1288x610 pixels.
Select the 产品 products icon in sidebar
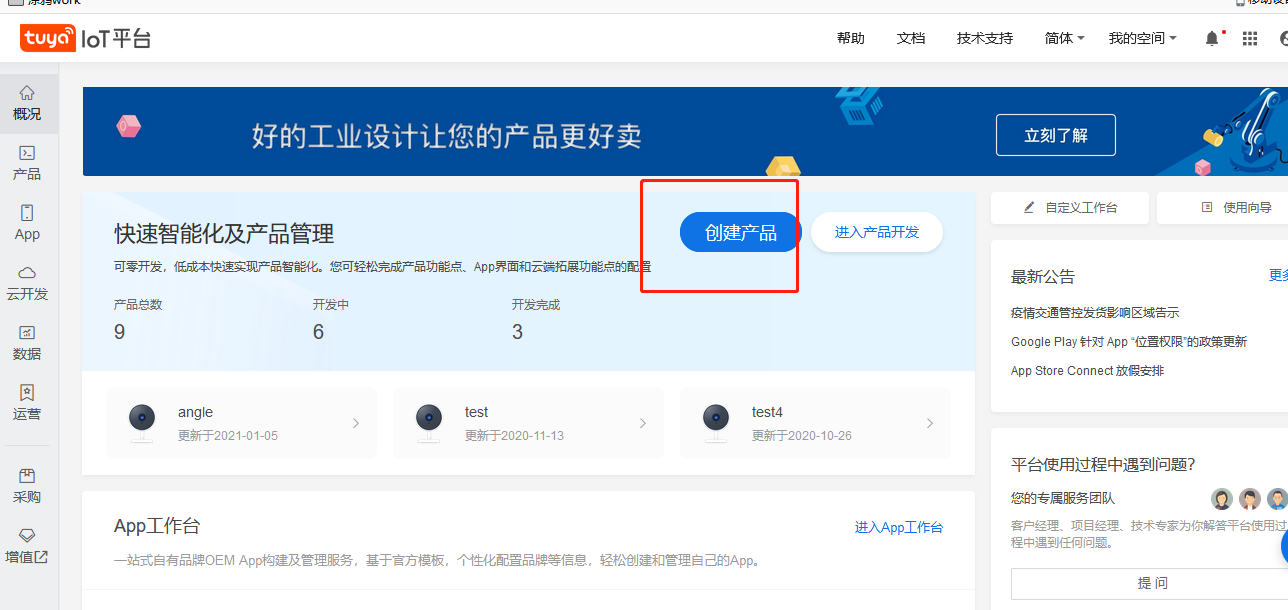pos(27,162)
